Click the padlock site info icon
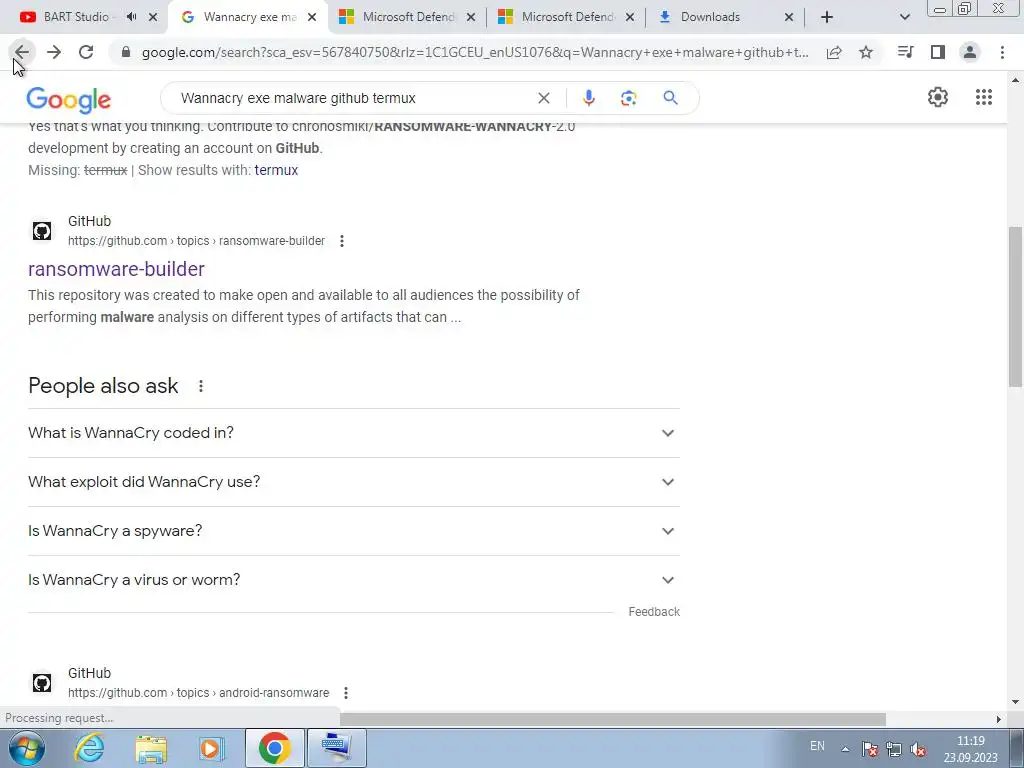1024x768 pixels. click(126, 52)
